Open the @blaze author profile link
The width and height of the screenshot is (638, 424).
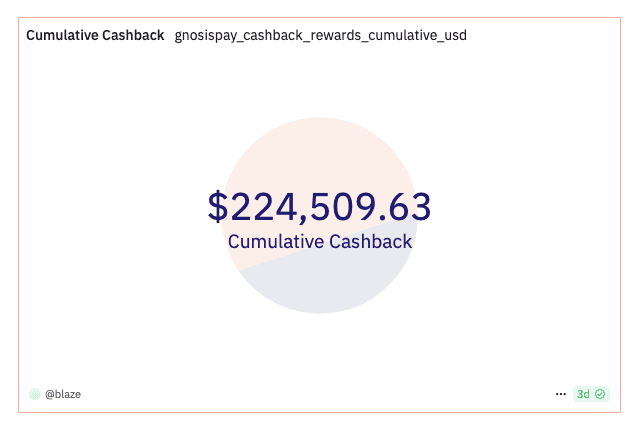point(63,394)
